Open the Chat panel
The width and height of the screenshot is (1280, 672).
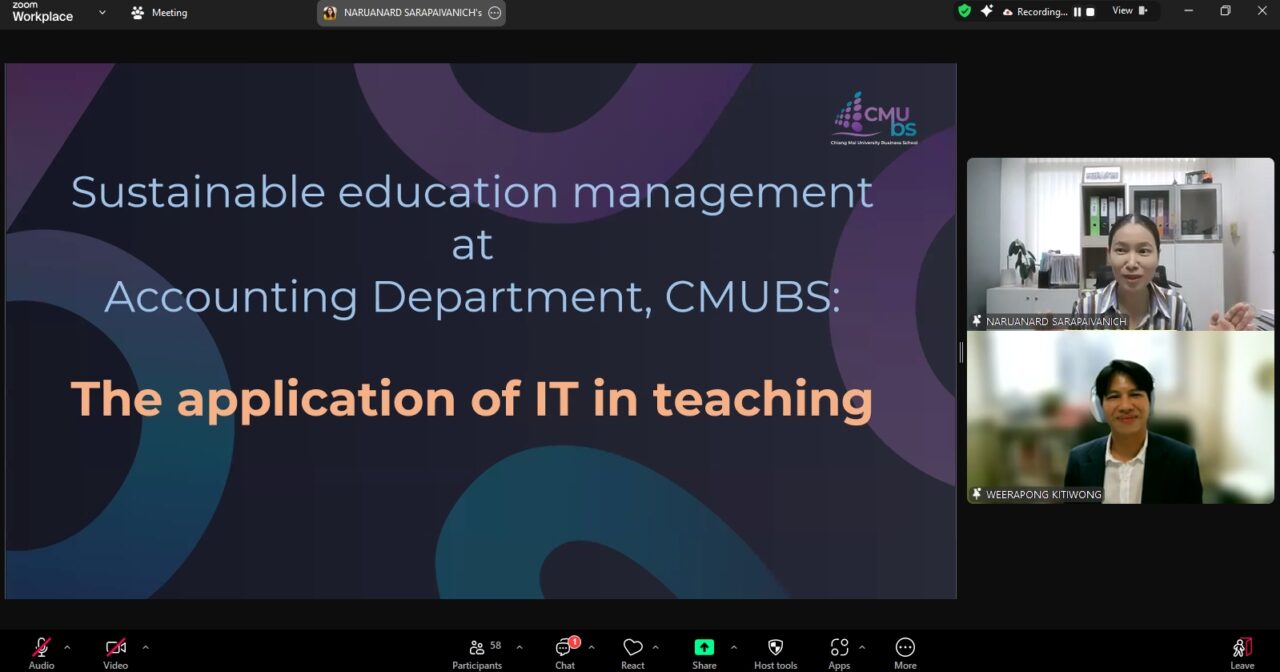click(x=565, y=648)
